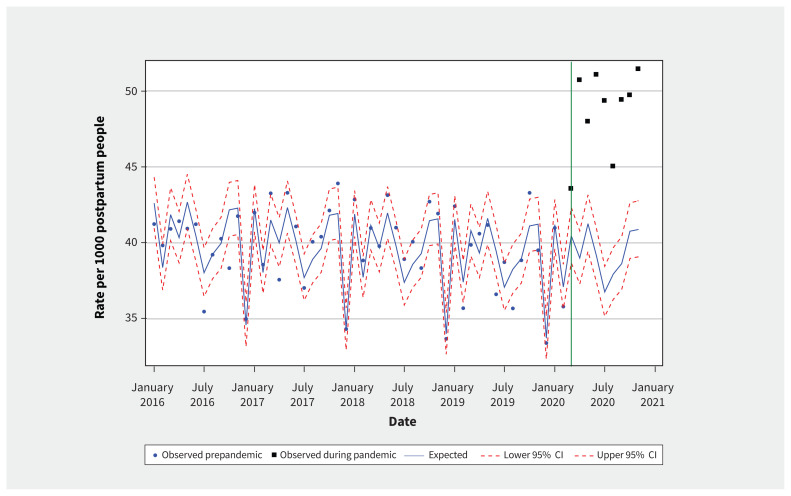Click the 'Expected' legend entry

pyautogui.click(x=437, y=455)
